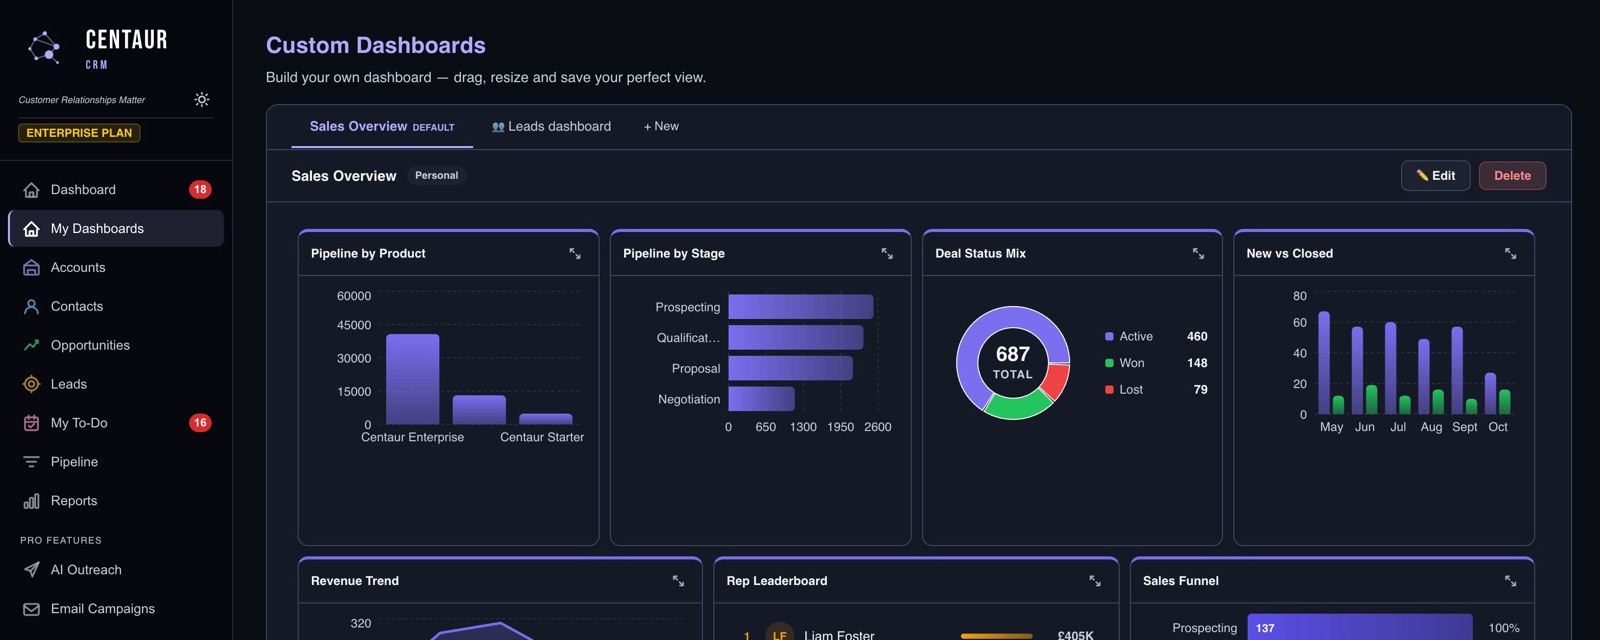This screenshot has width=1600, height=640.
Task: Toggle the light/dark theme sun icon
Action: (202, 100)
